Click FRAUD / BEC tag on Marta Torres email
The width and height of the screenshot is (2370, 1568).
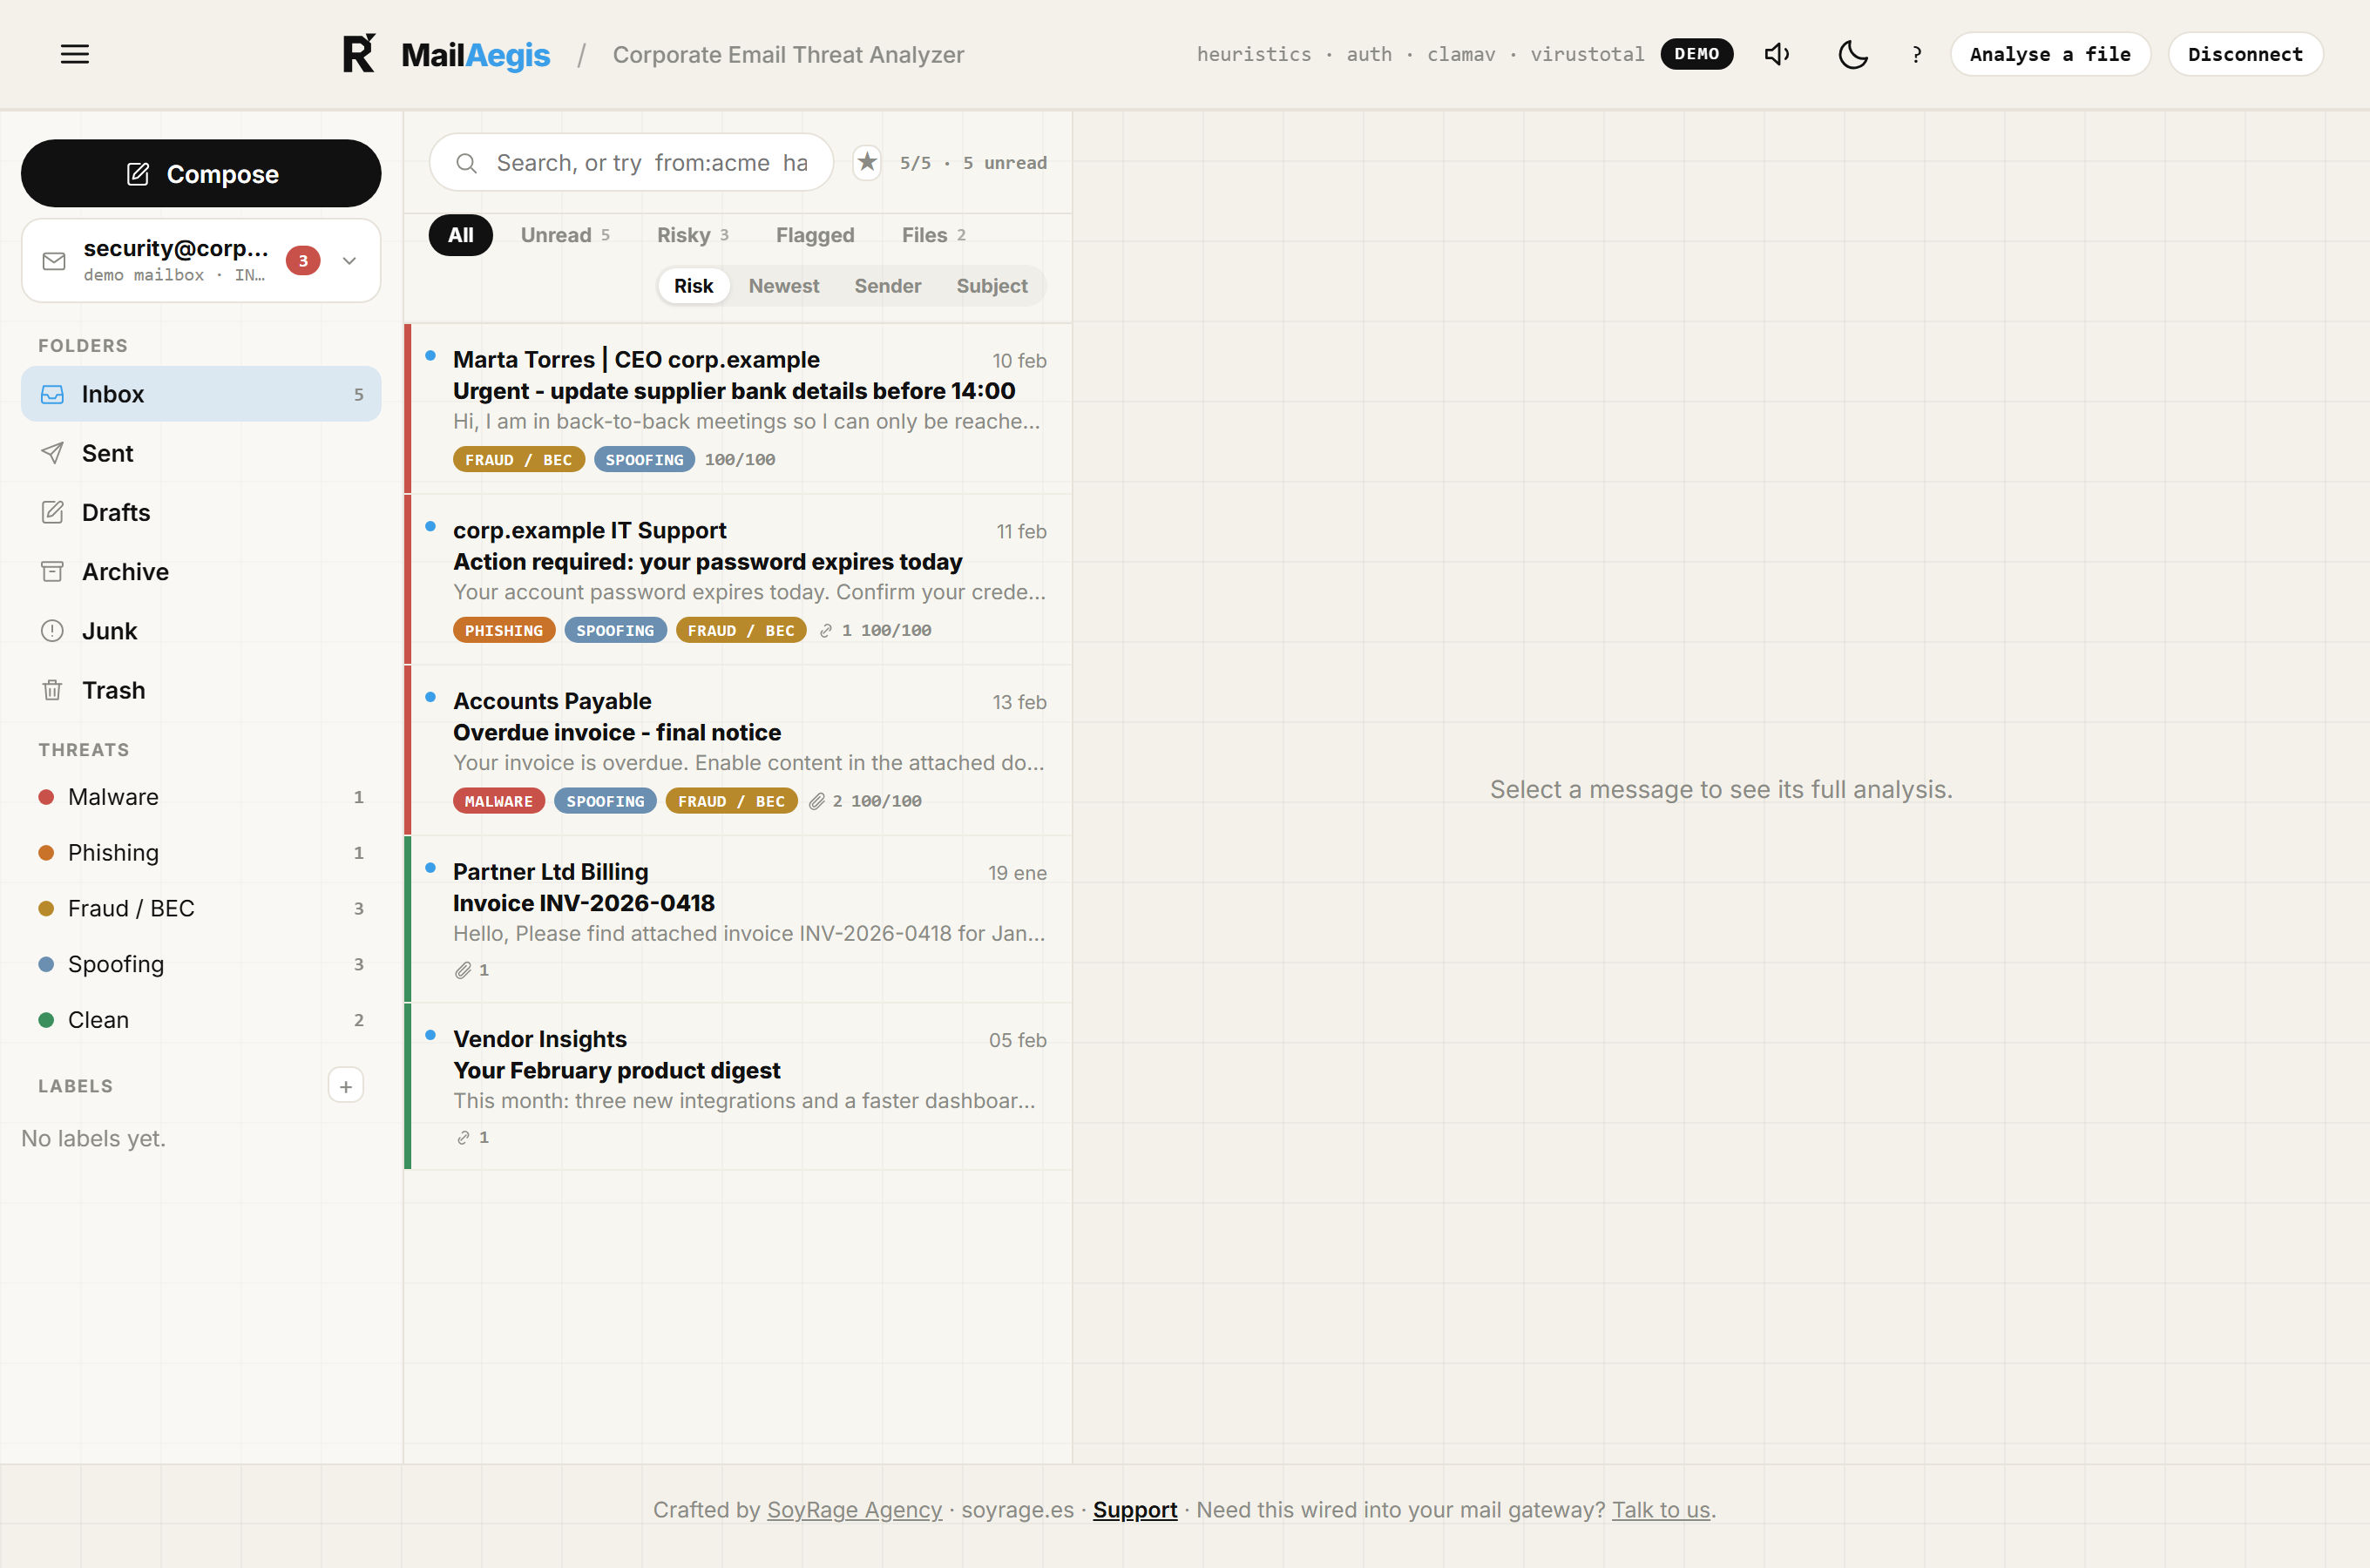[x=518, y=459]
